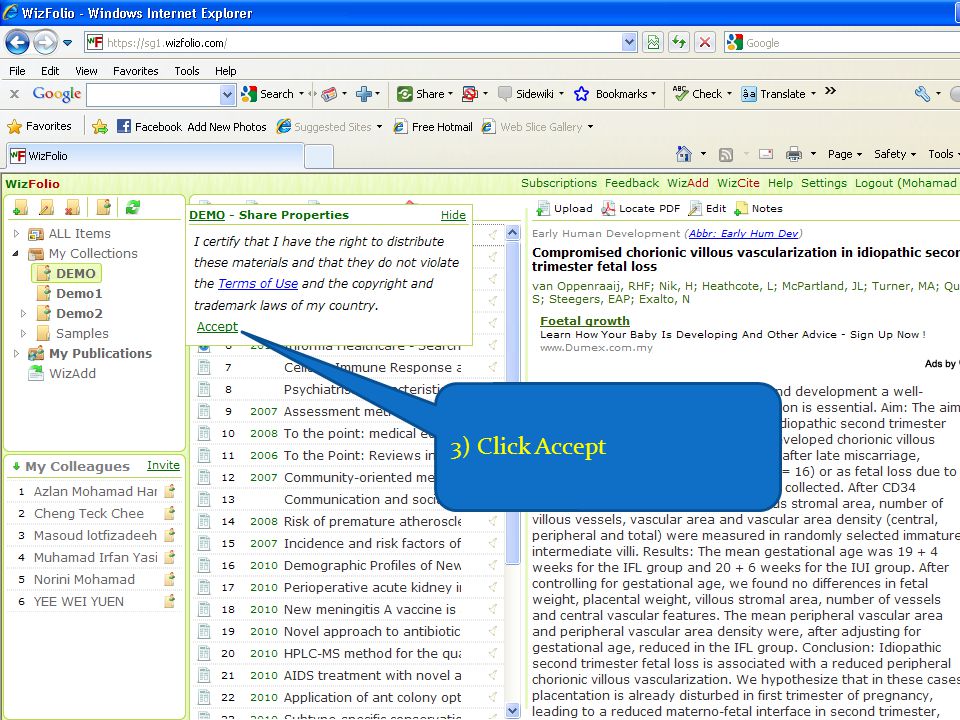Click the rename collection pencil folder icon
The width and height of the screenshot is (960, 720).
47,208
